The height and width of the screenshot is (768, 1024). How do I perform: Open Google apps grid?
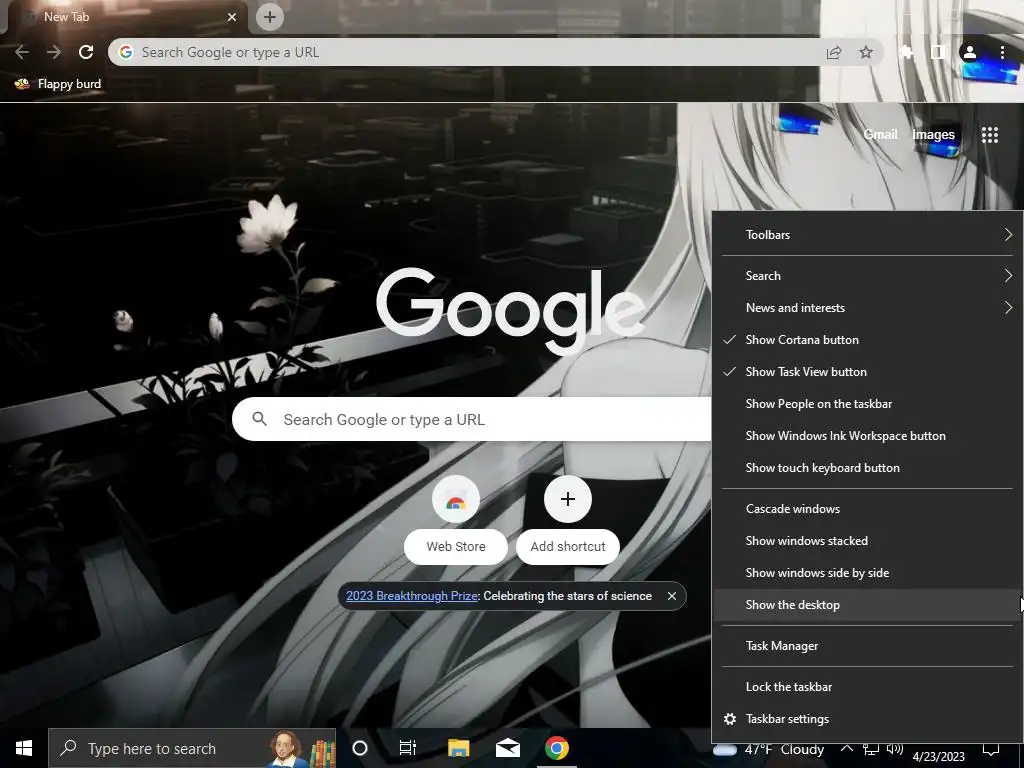pos(990,135)
